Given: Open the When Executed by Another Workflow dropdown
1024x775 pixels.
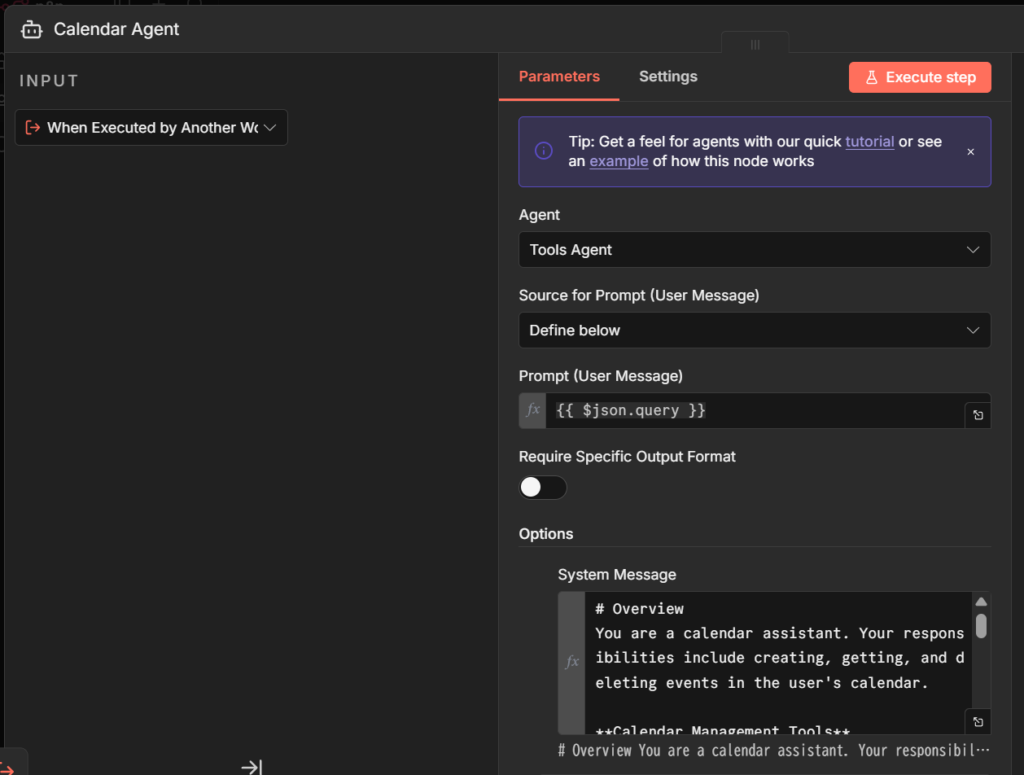Looking at the screenshot, I should [151, 128].
